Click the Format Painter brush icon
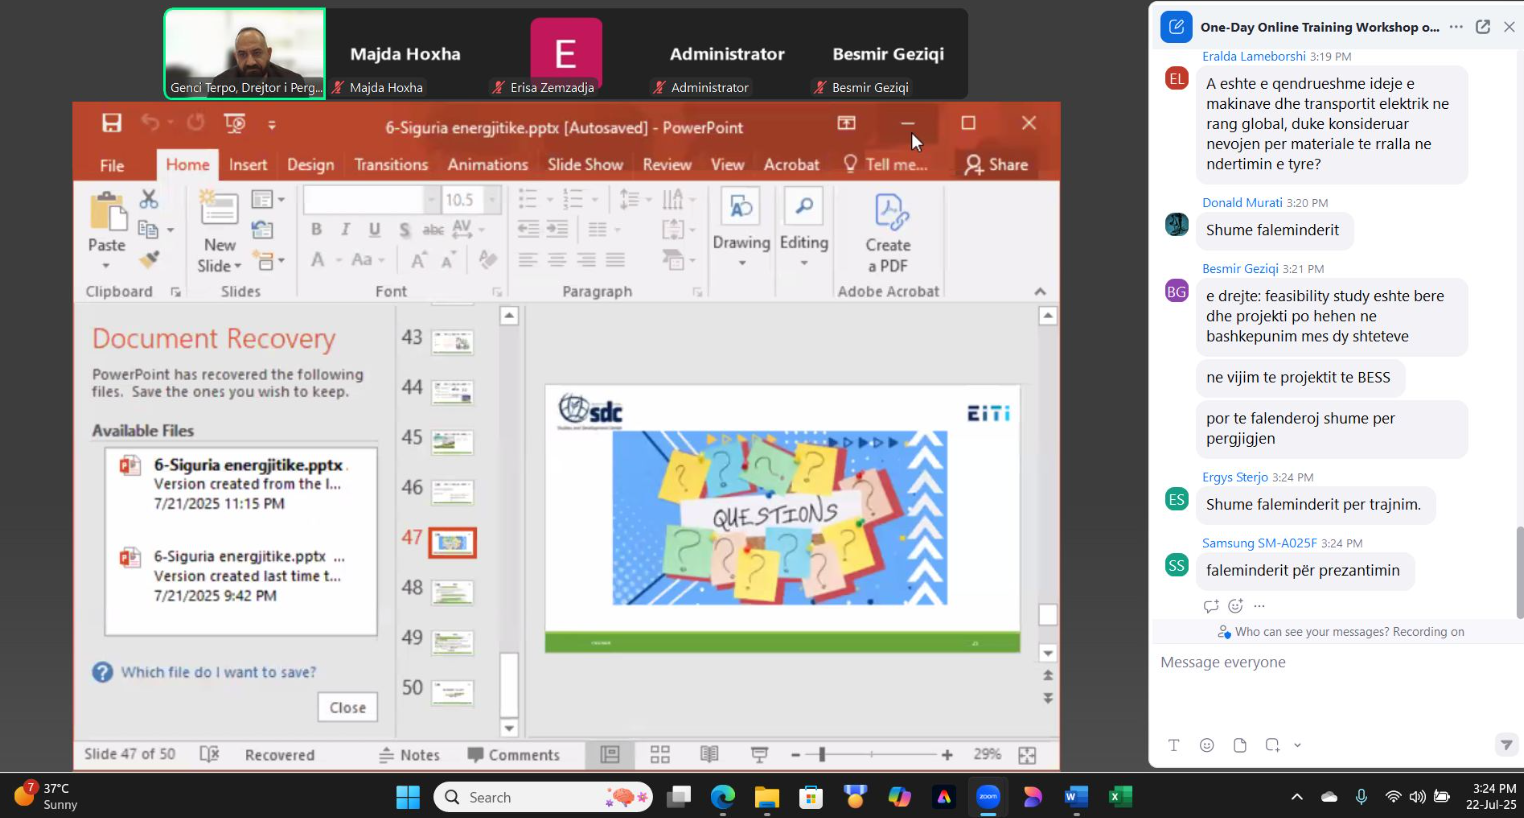 149,260
